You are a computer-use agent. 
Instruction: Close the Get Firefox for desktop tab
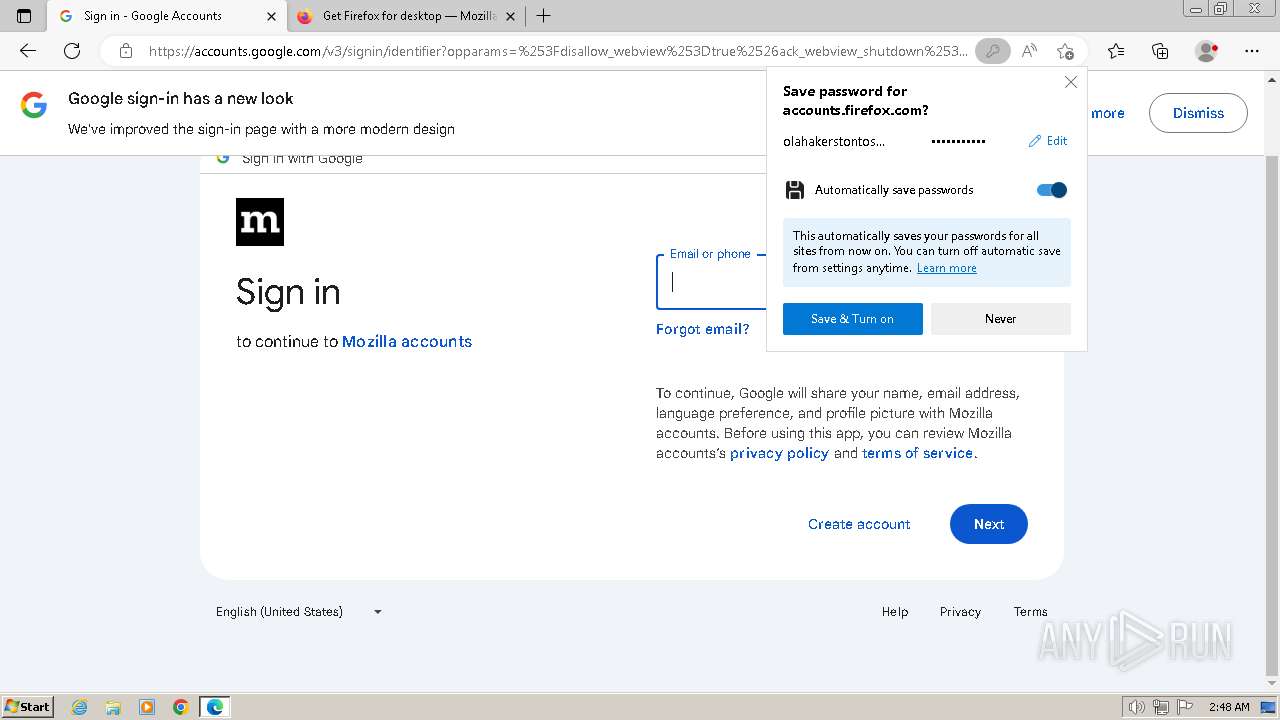(511, 16)
